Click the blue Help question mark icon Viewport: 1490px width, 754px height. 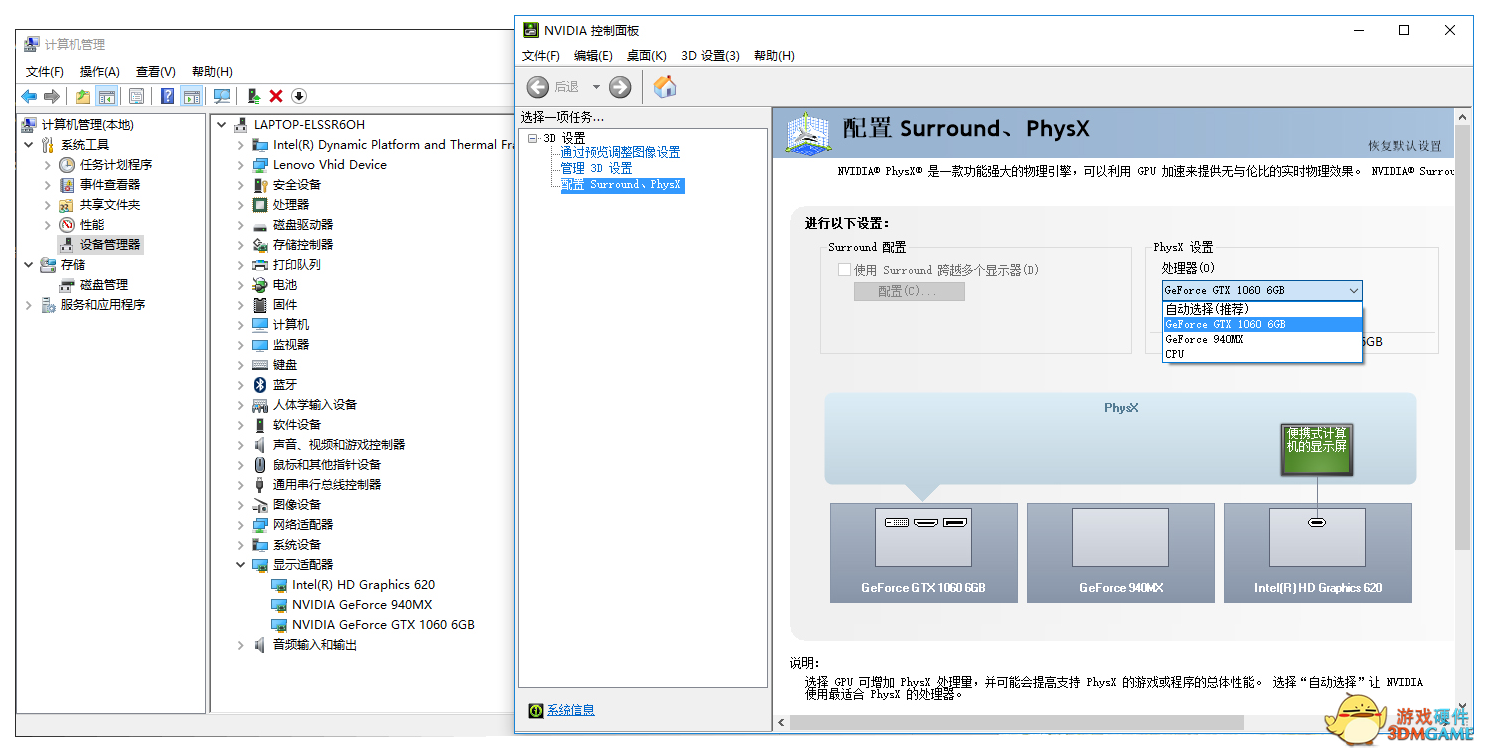[167, 96]
